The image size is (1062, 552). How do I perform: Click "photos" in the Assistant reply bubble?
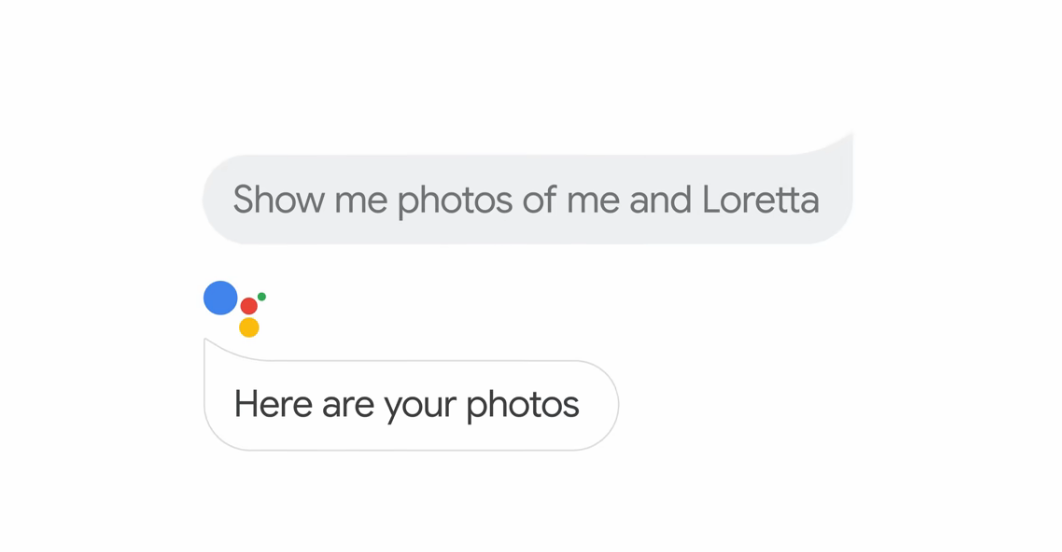click(x=522, y=406)
